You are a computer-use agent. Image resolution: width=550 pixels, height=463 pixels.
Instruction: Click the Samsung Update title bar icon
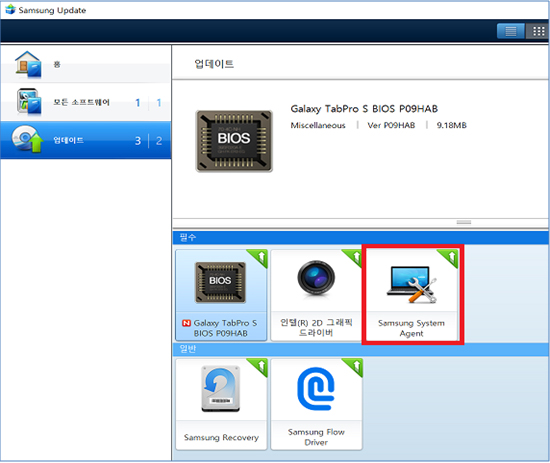coord(10,10)
